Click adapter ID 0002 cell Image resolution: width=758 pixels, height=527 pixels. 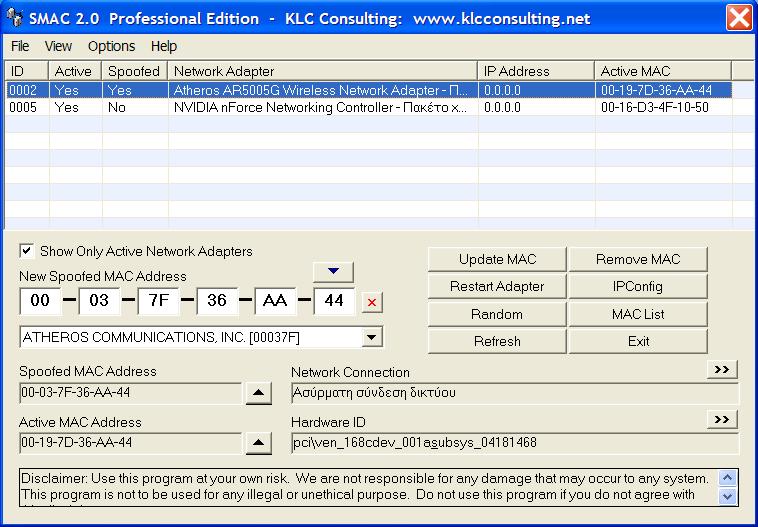tap(23, 90)
